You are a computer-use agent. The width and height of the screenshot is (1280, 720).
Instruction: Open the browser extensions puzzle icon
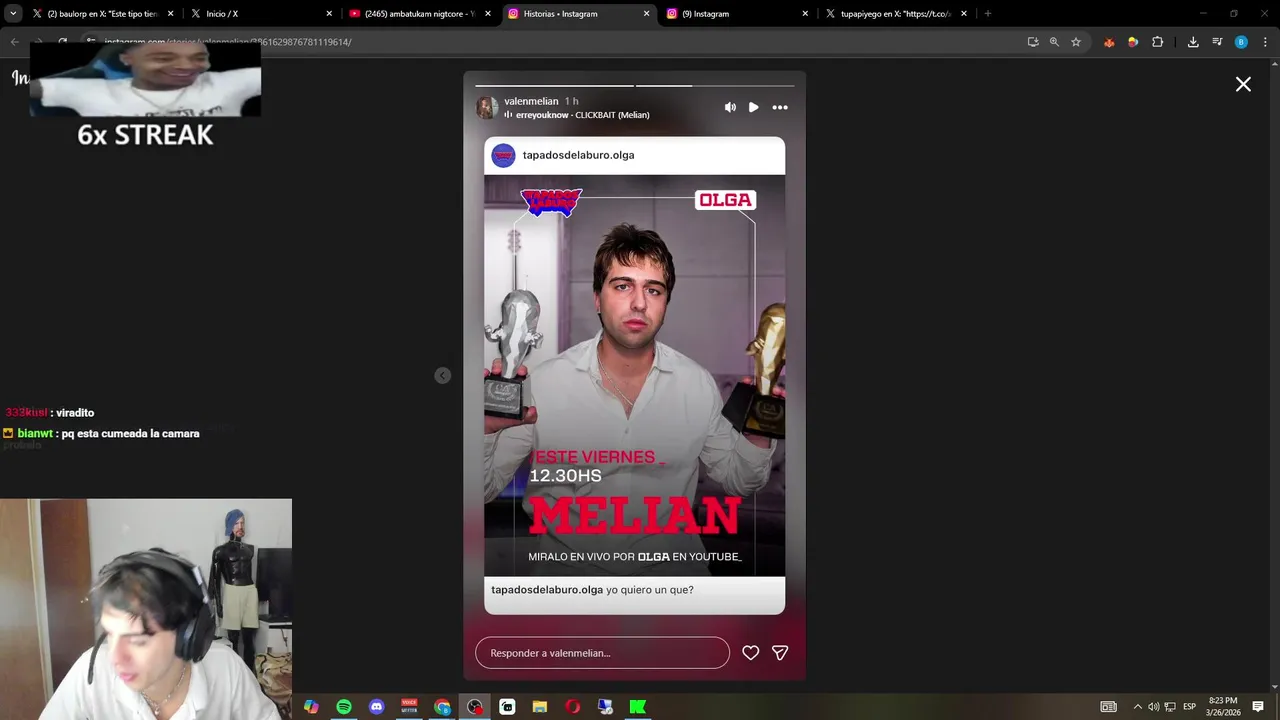pyautogui.click(x=1157, y=42)
